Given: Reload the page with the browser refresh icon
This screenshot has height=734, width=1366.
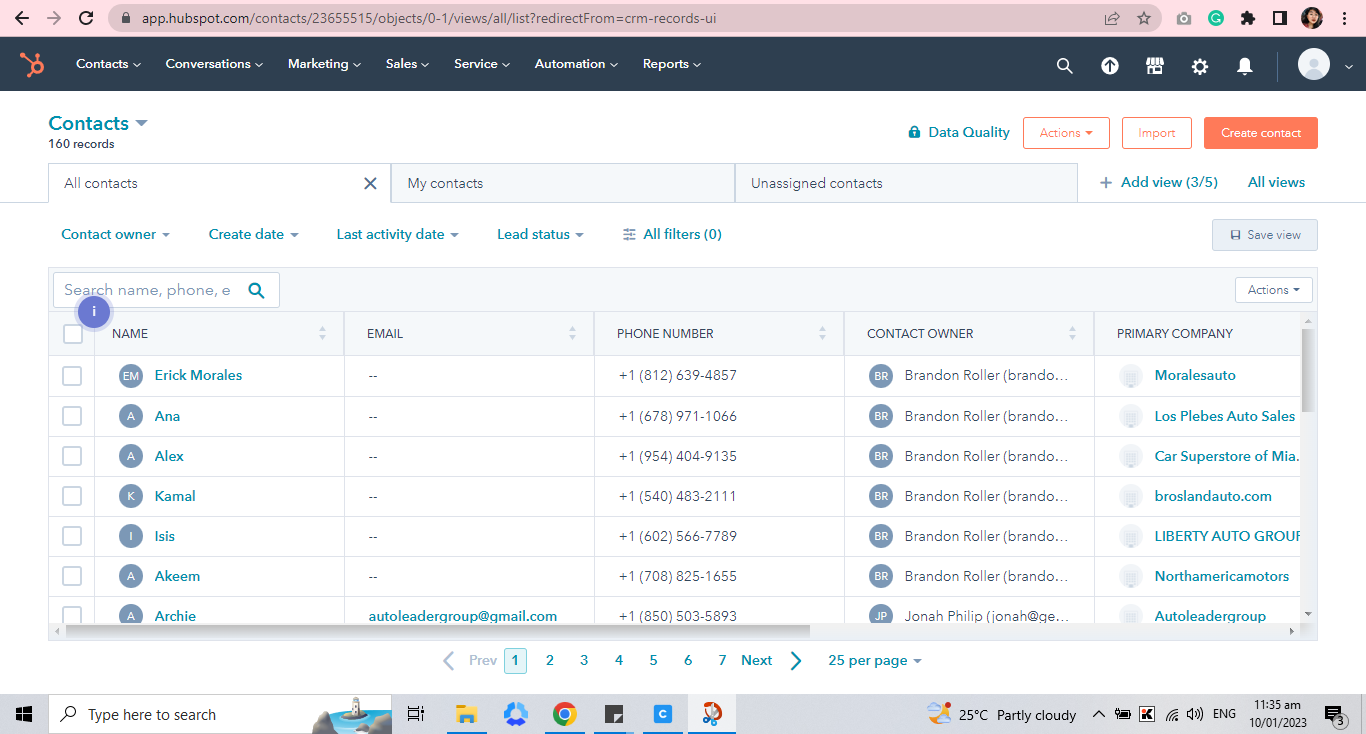Looking at the screenshot, I should click(x=86, y=18).
